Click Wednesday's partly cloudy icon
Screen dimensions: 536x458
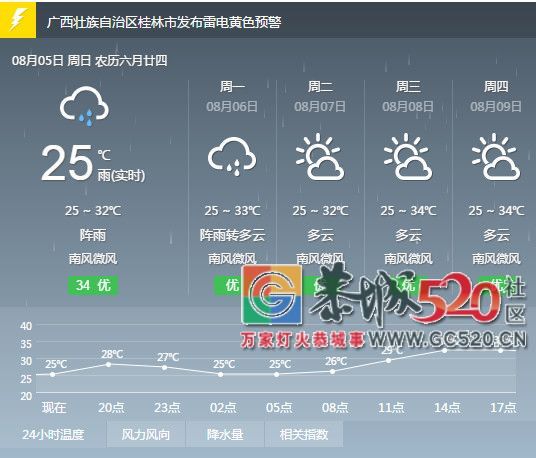click(x=407, y=157)
